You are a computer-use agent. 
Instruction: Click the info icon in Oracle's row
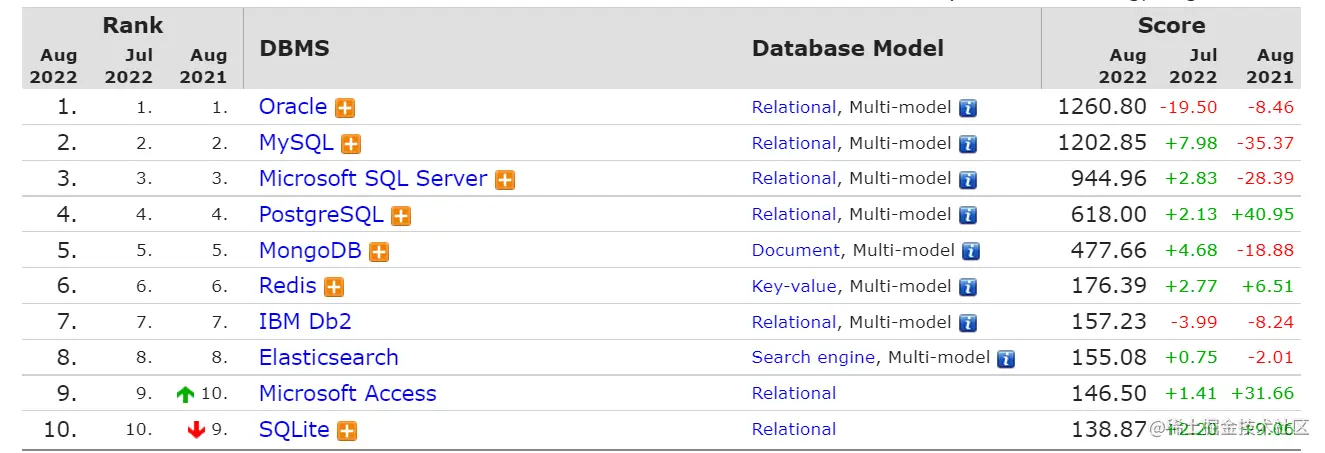[968, 108]
